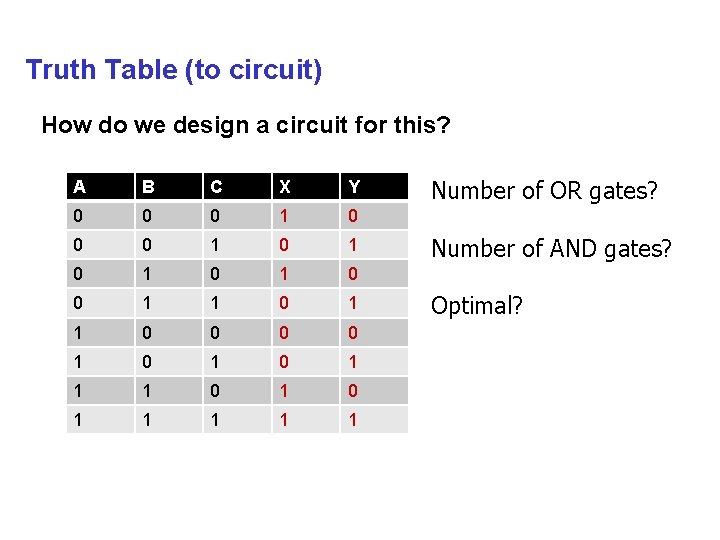
Task: Select the B column header cell
Action: (x=167, y=186)
